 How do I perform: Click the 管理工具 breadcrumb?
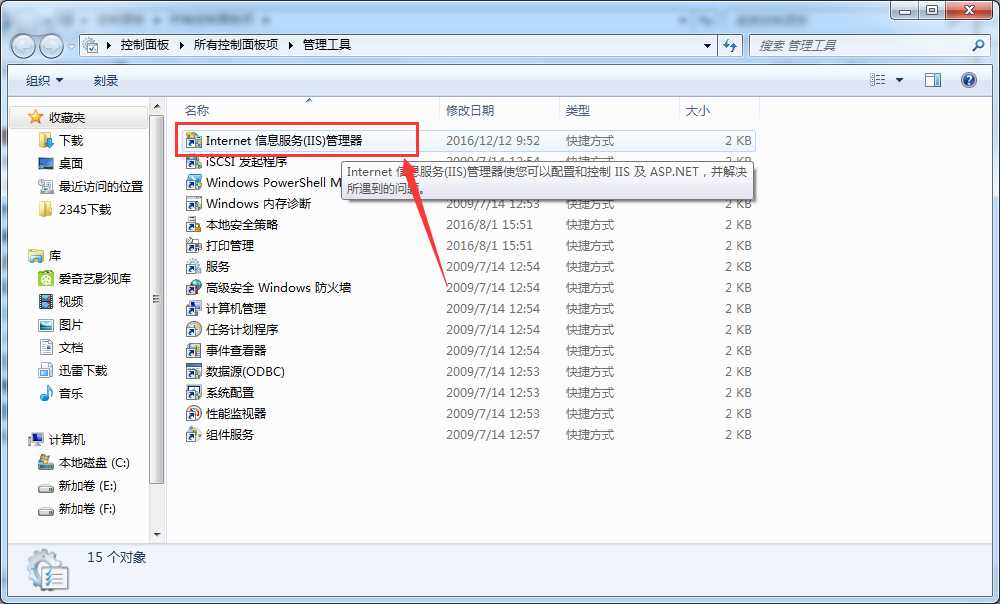tap(327, 45)
